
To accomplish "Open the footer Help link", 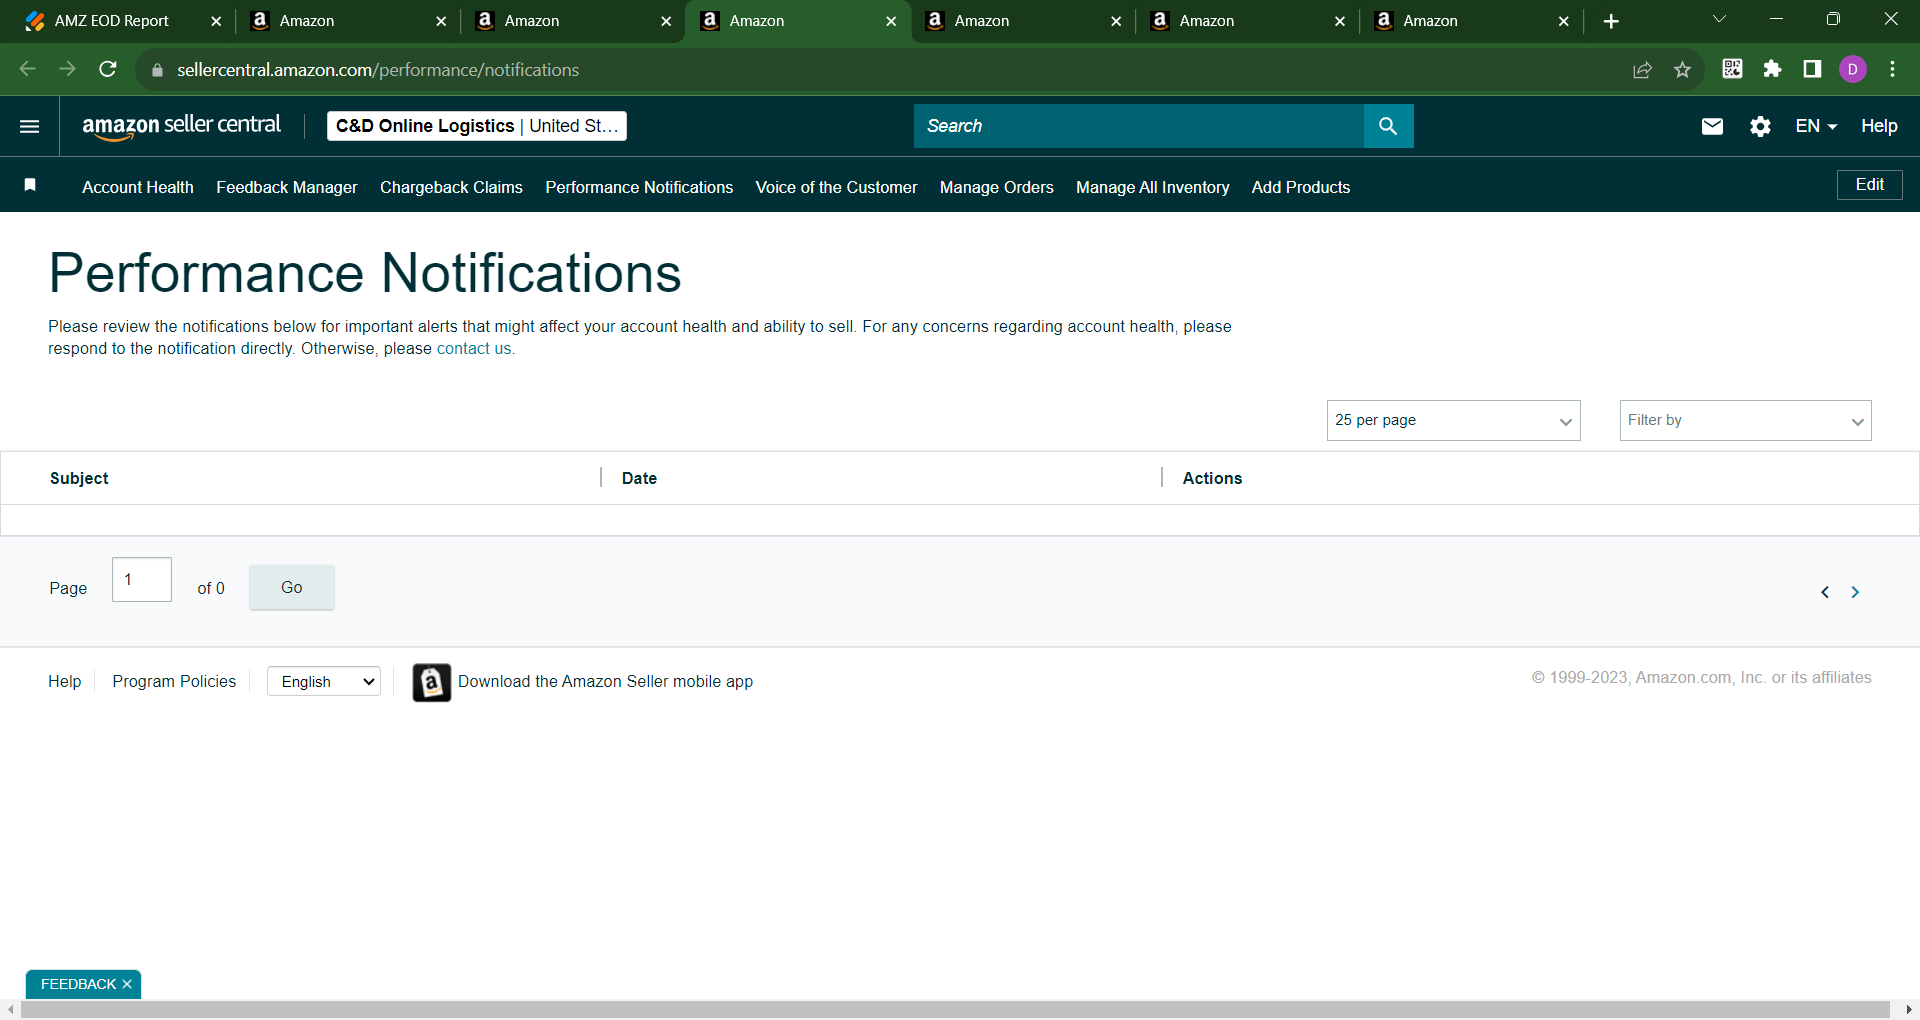I will (x=65, y=681).
